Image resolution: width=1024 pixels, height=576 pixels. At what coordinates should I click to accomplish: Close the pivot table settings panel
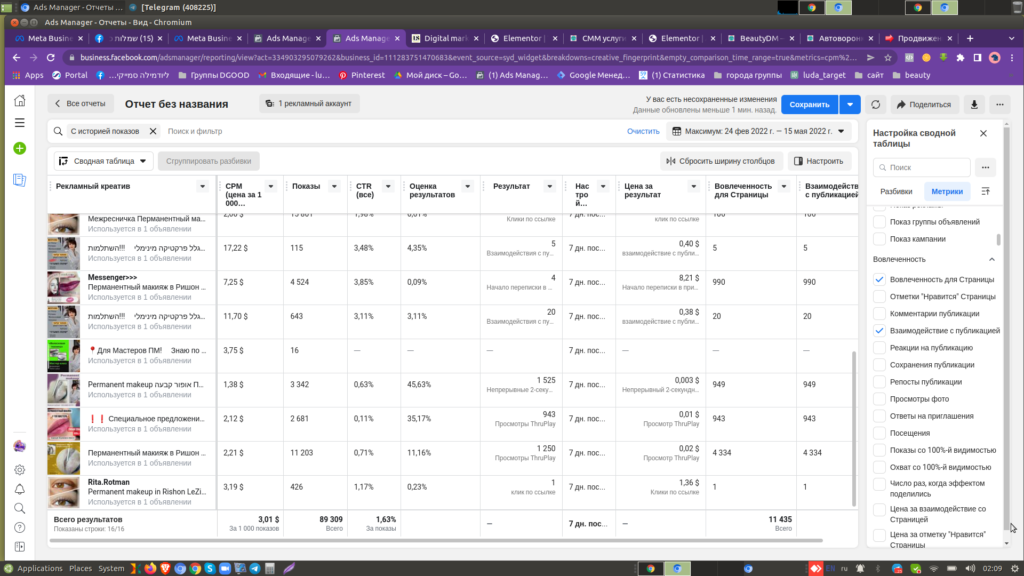[983, 133]
